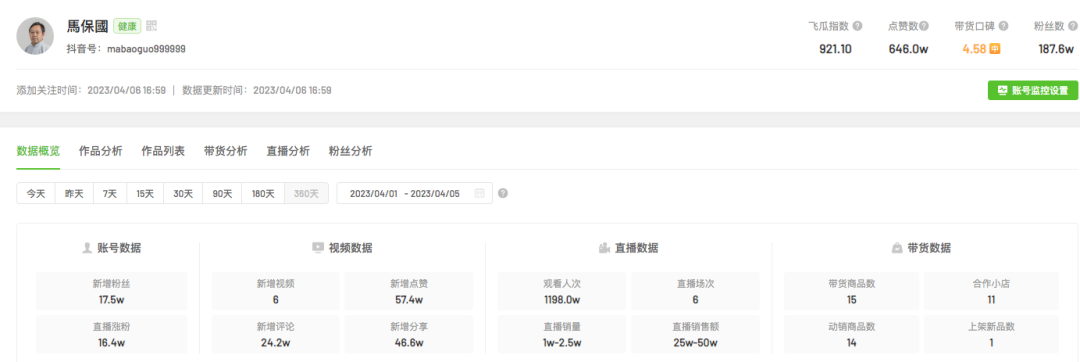Click the 馬保國 profile avatar
The image size is (1080, 362).
point(35,36)
